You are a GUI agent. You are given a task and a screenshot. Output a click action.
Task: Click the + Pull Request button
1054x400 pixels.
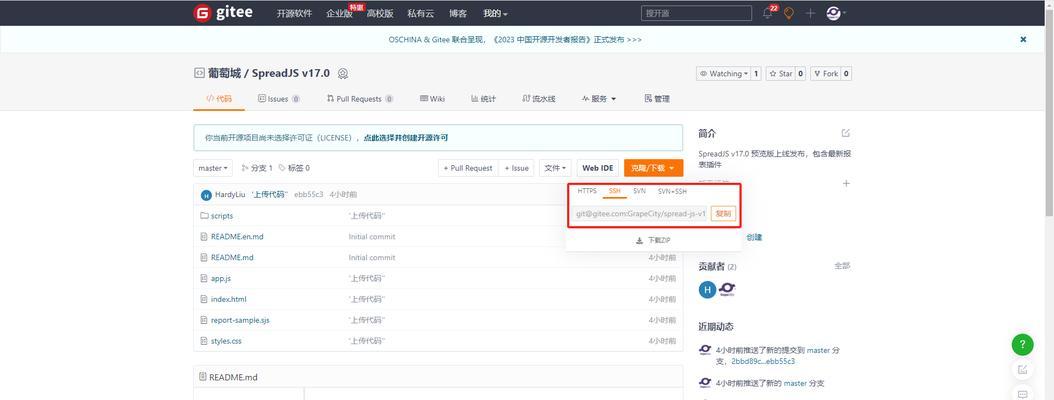(x=468, y=168)
